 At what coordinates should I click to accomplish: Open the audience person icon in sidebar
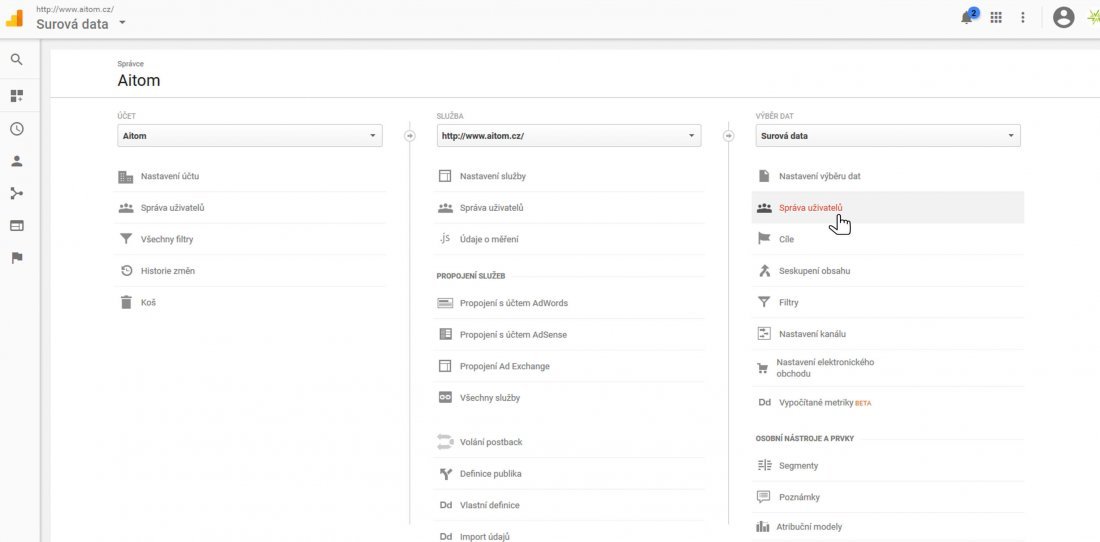point(16,161)
